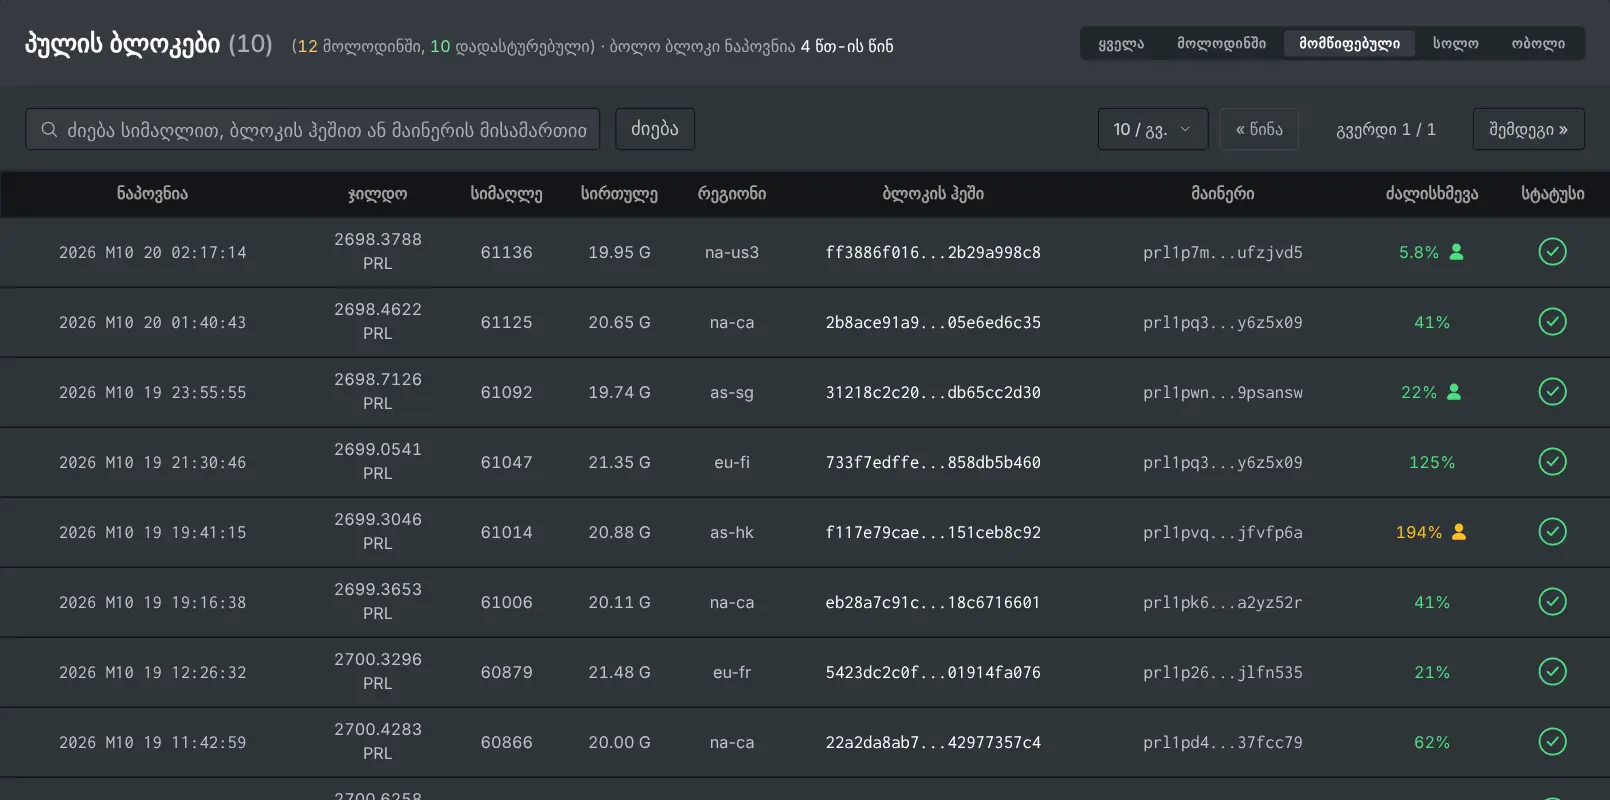
Task: Click reward 2700.4283 PRL
Action: 378,741
